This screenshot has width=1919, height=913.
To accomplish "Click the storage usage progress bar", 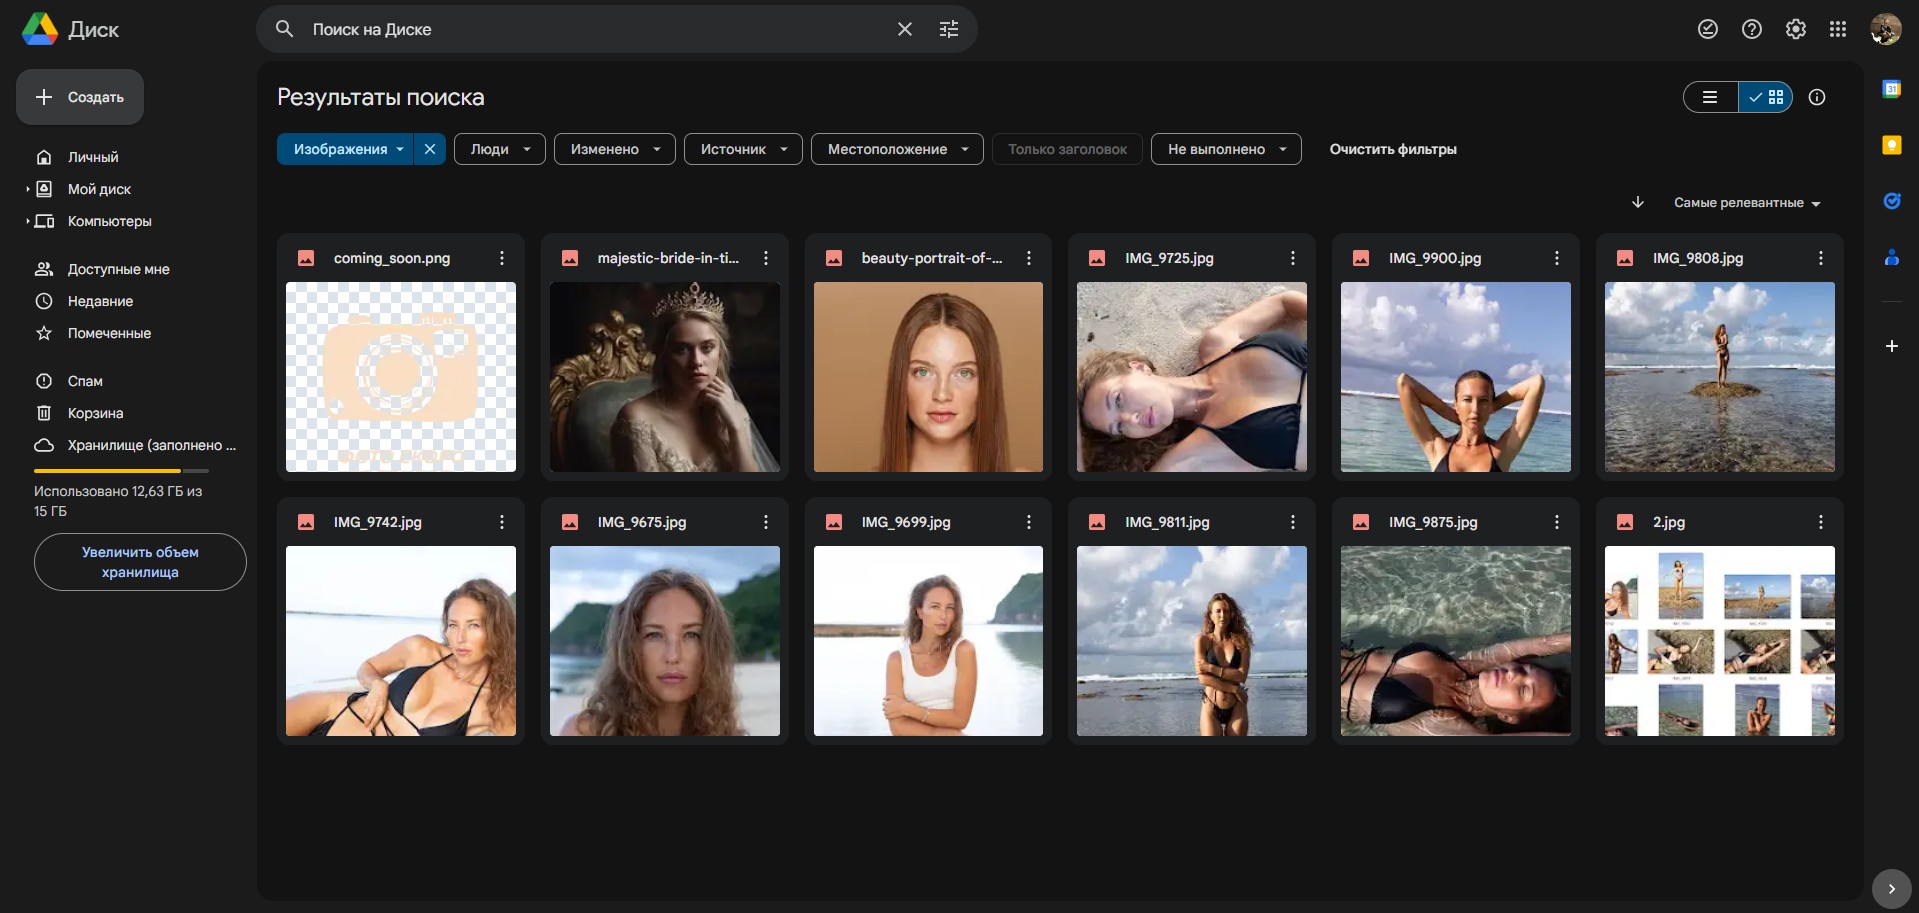I will pyautogui.click(x=121, y=470).
